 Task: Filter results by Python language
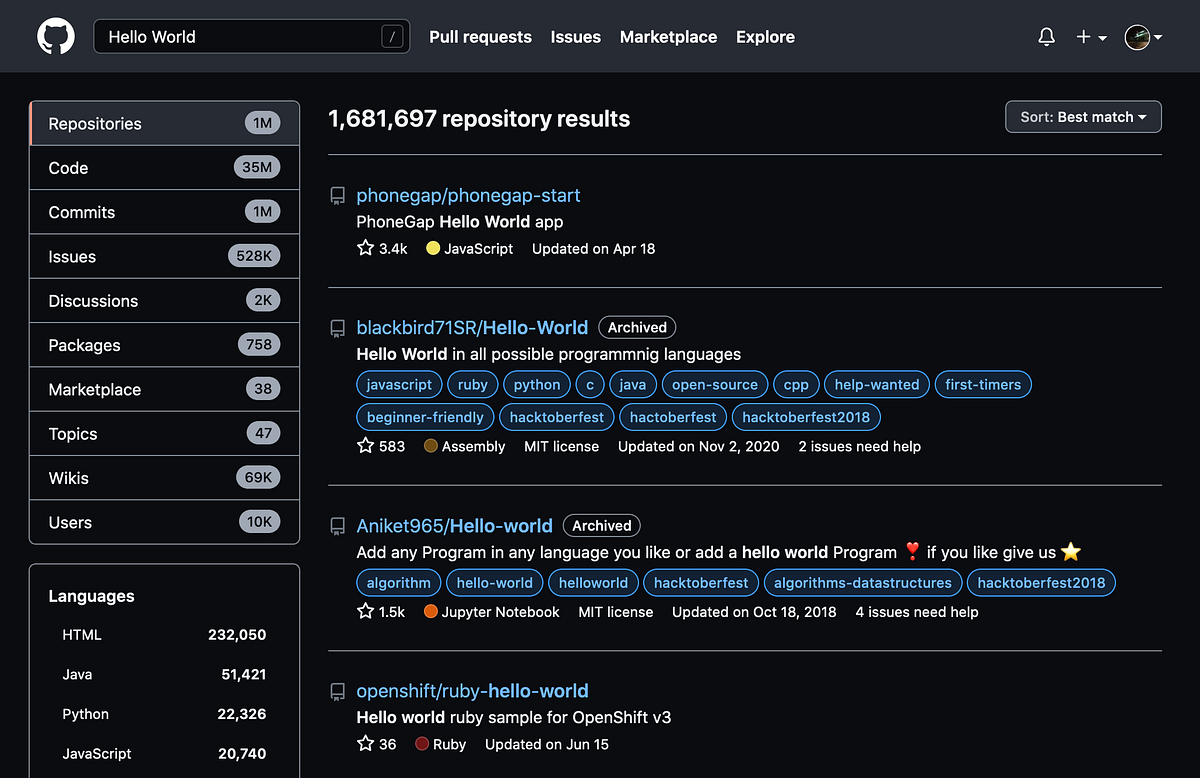point(165,714)
